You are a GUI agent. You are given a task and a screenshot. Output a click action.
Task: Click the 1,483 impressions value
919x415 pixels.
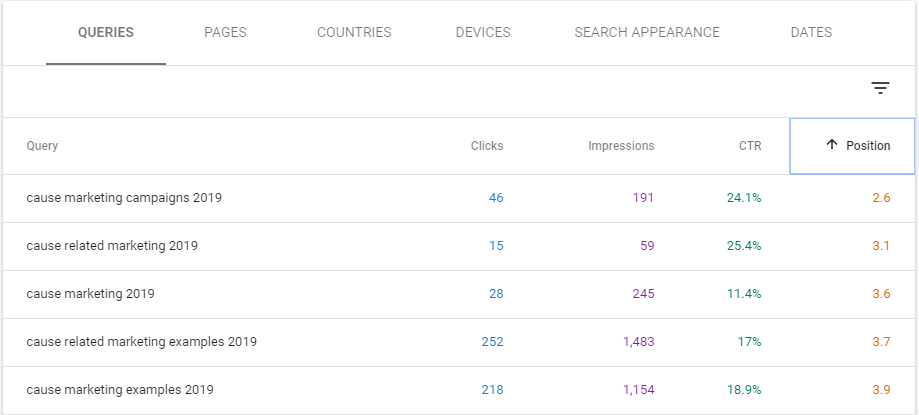click(x=638, y=342)
